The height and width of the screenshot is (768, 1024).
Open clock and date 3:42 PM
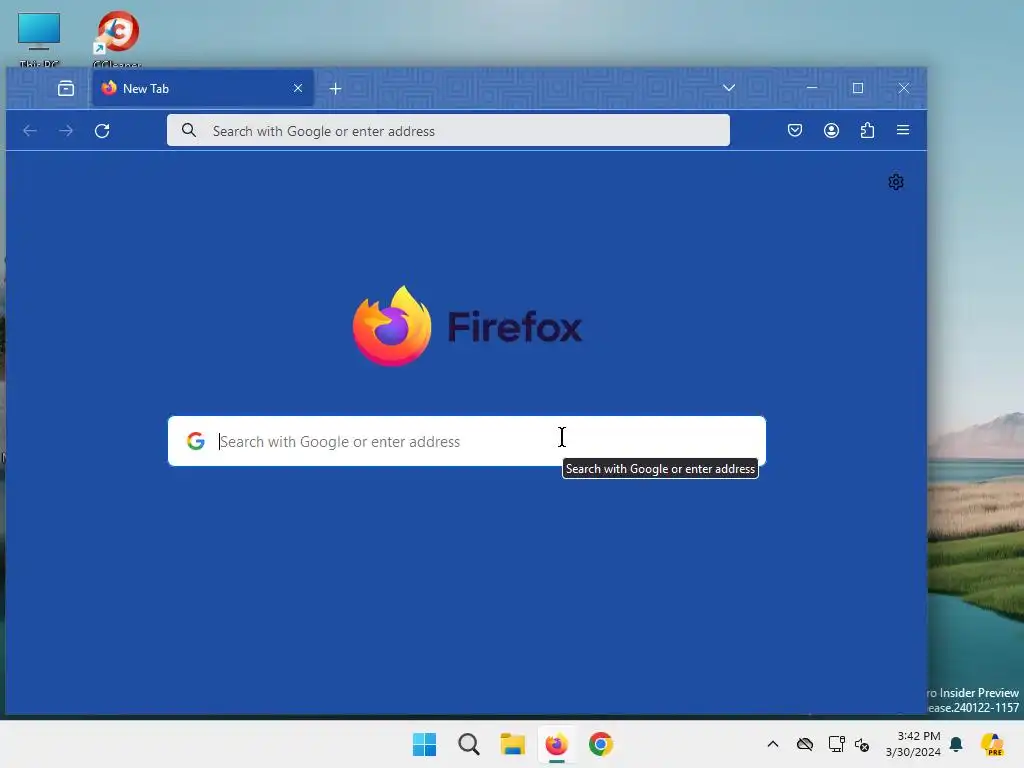913,744
